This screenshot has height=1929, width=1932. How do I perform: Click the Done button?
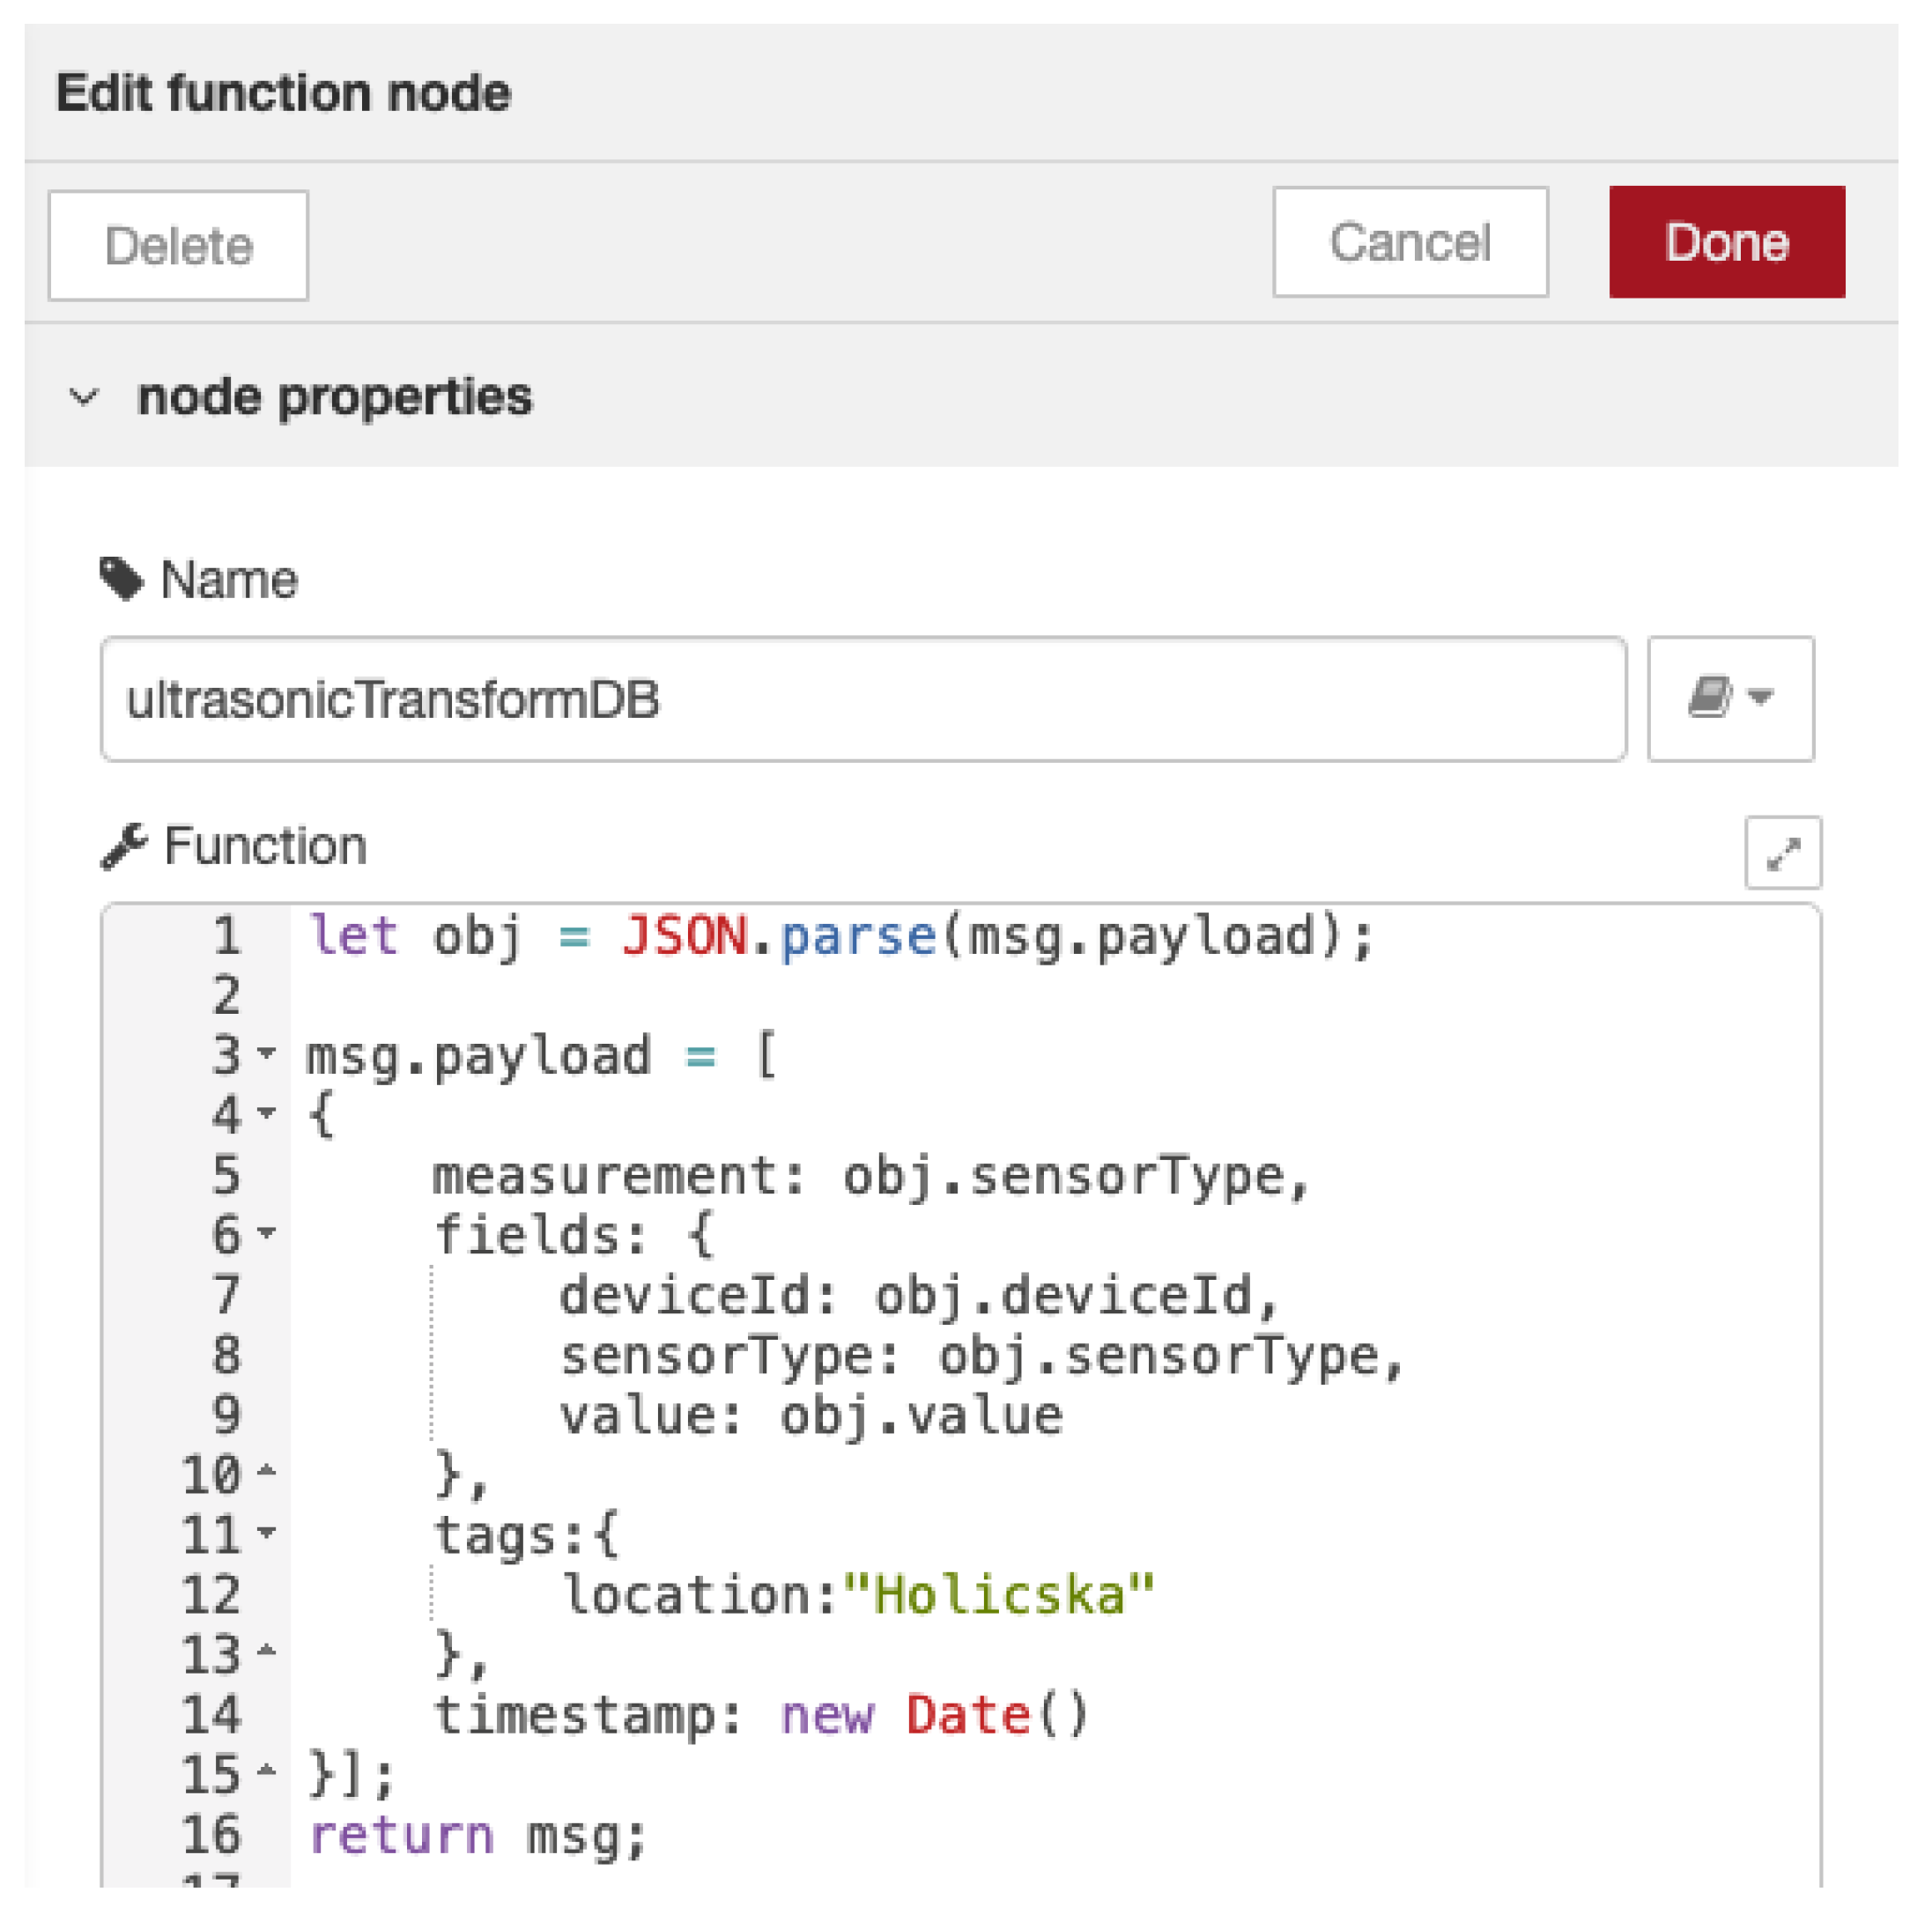(1726, 242)
